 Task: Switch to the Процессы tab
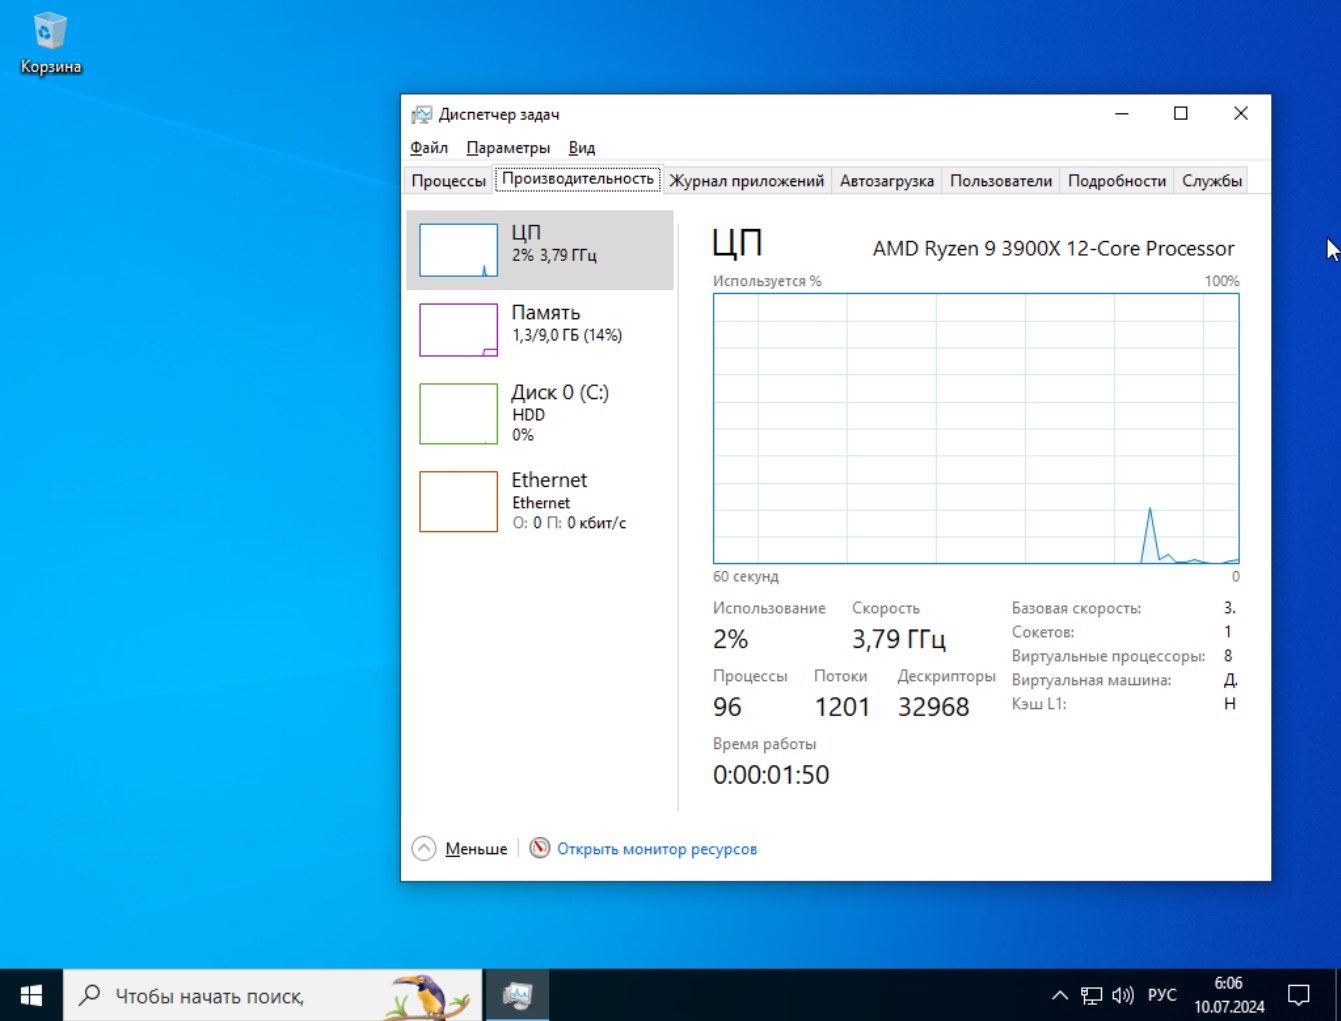[449, 181]
